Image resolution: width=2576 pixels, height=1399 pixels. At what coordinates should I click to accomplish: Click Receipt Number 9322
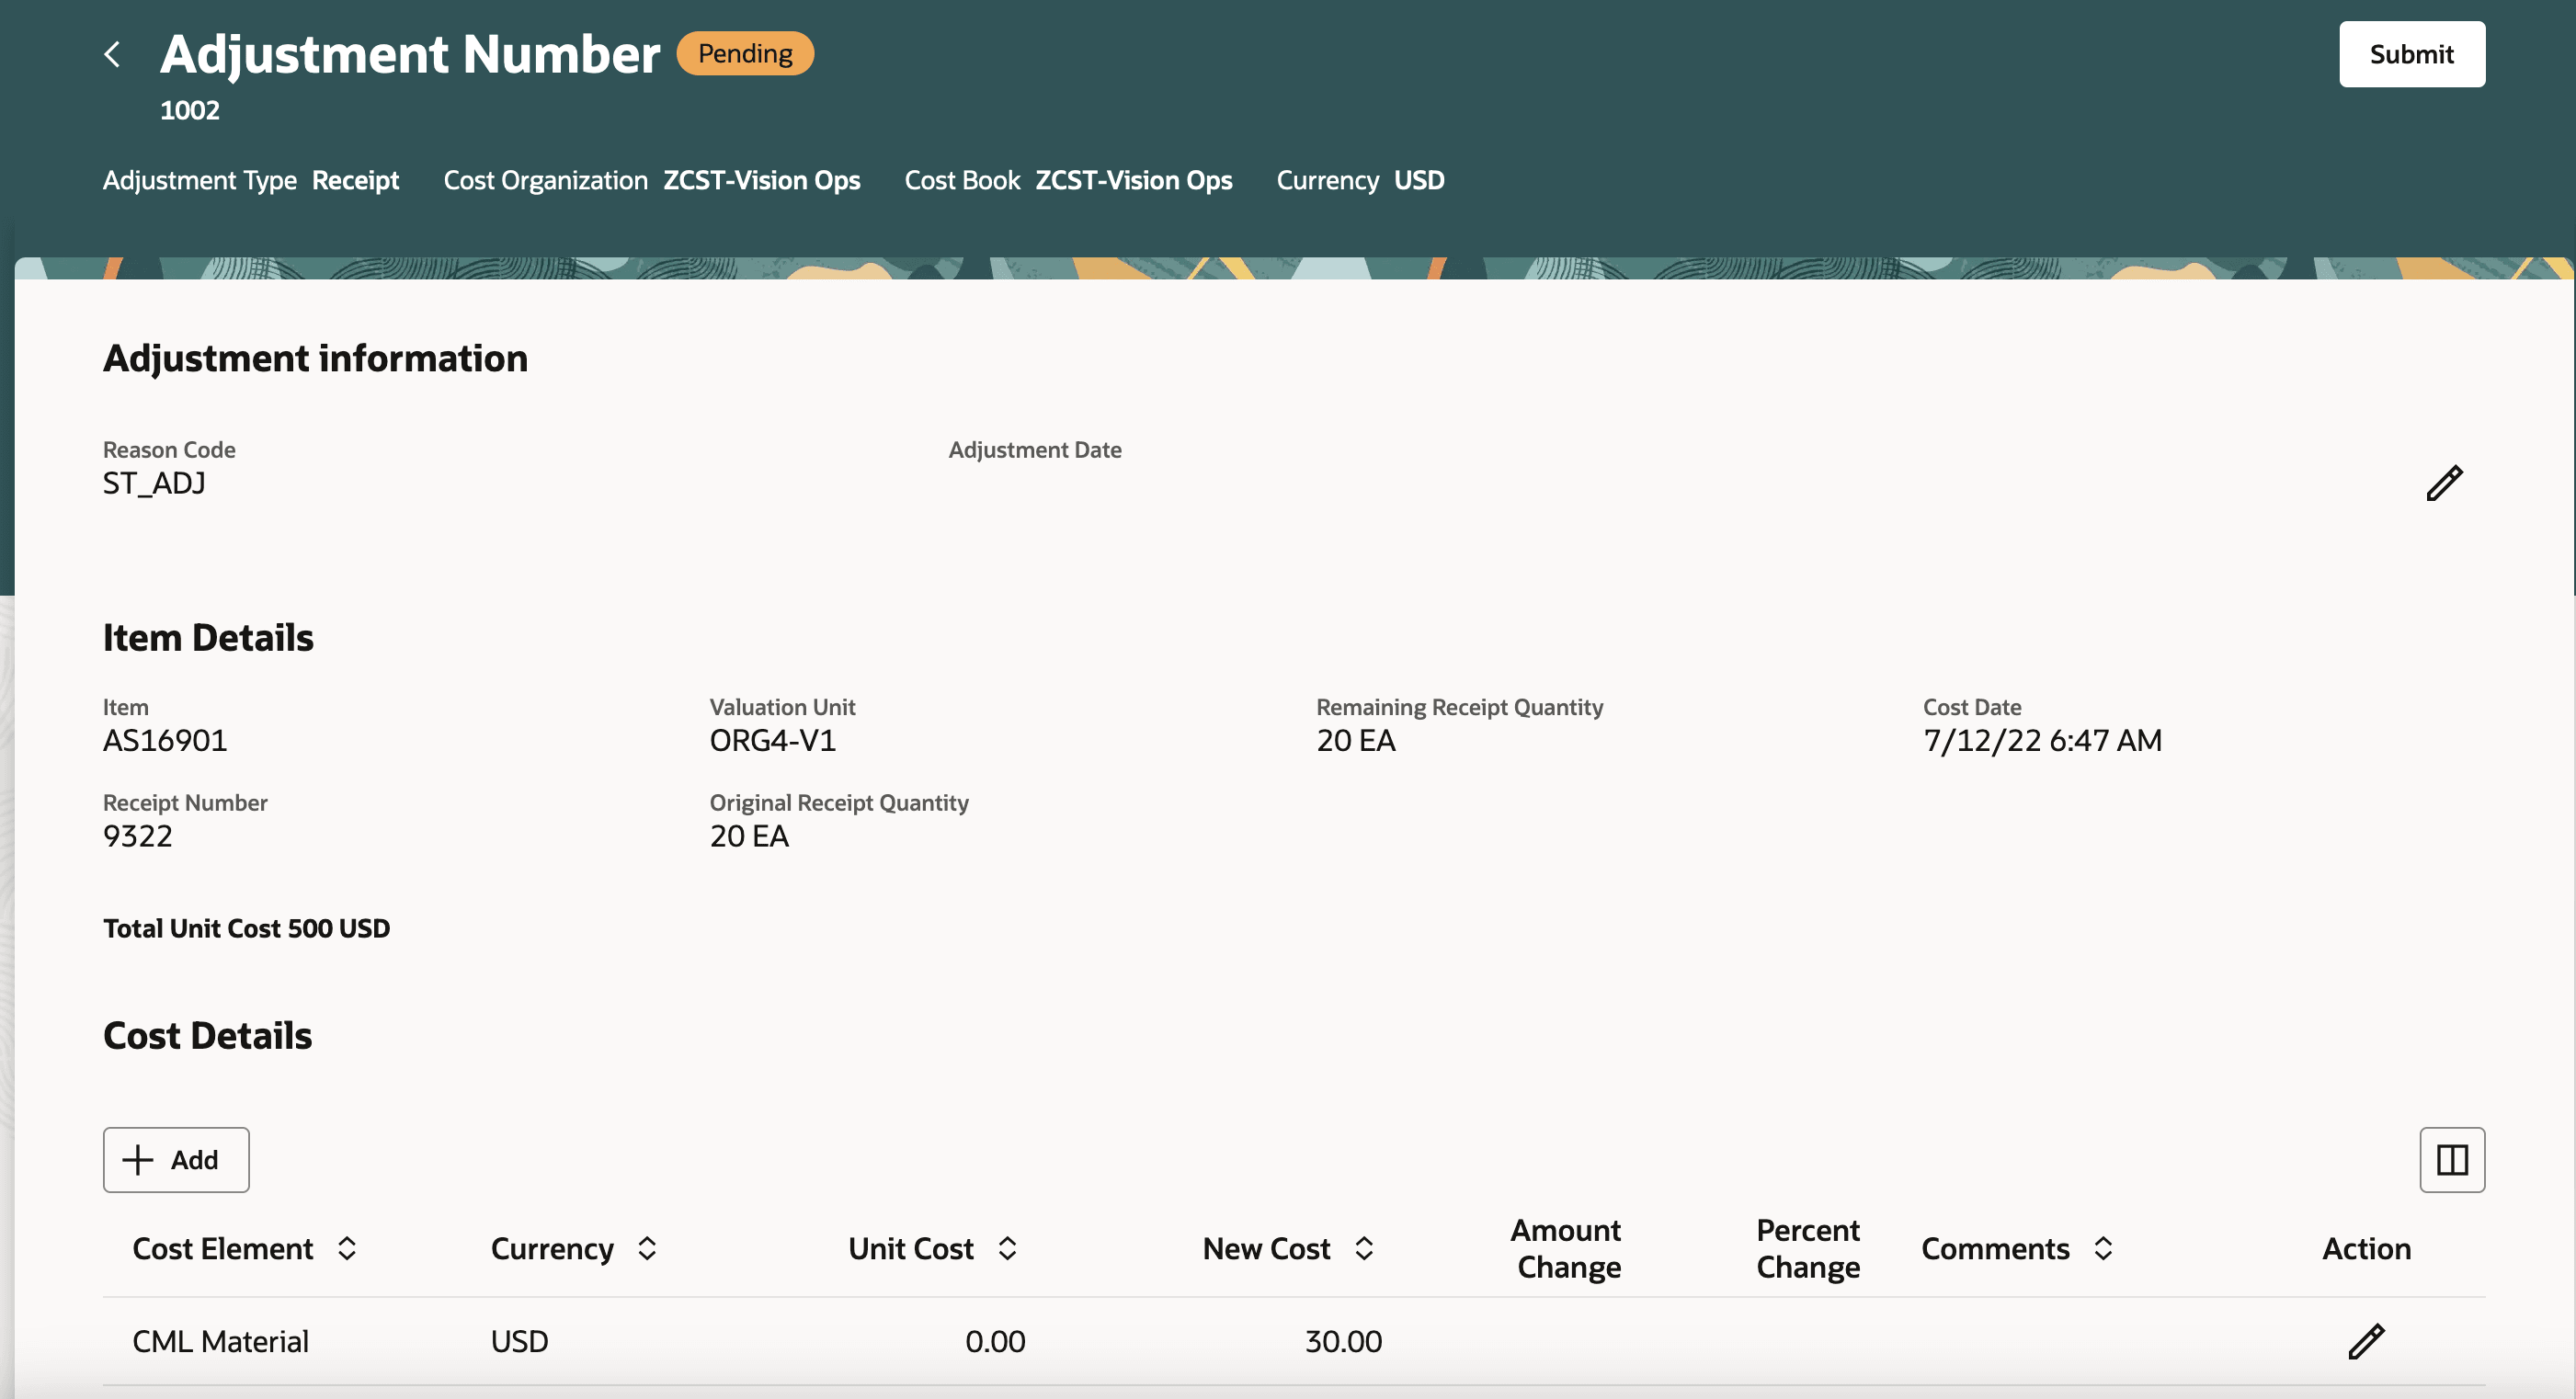(x=138, y=835)
